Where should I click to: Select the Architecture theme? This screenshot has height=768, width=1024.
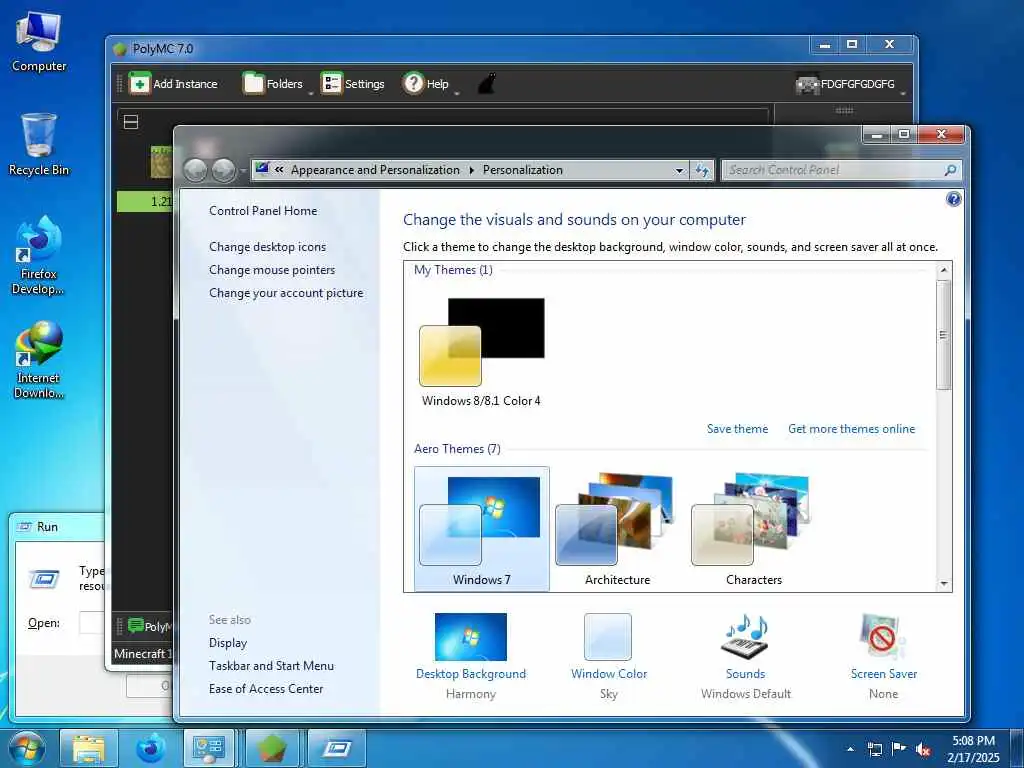click(x=617, y=529)
